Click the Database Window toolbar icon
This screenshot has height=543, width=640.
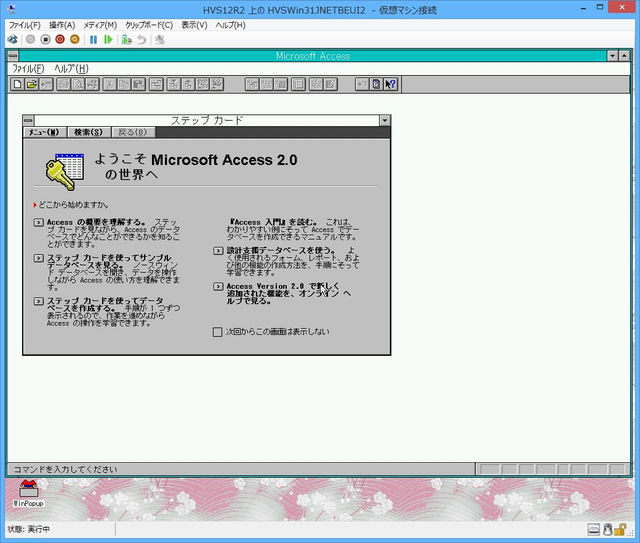coord(298,84)
